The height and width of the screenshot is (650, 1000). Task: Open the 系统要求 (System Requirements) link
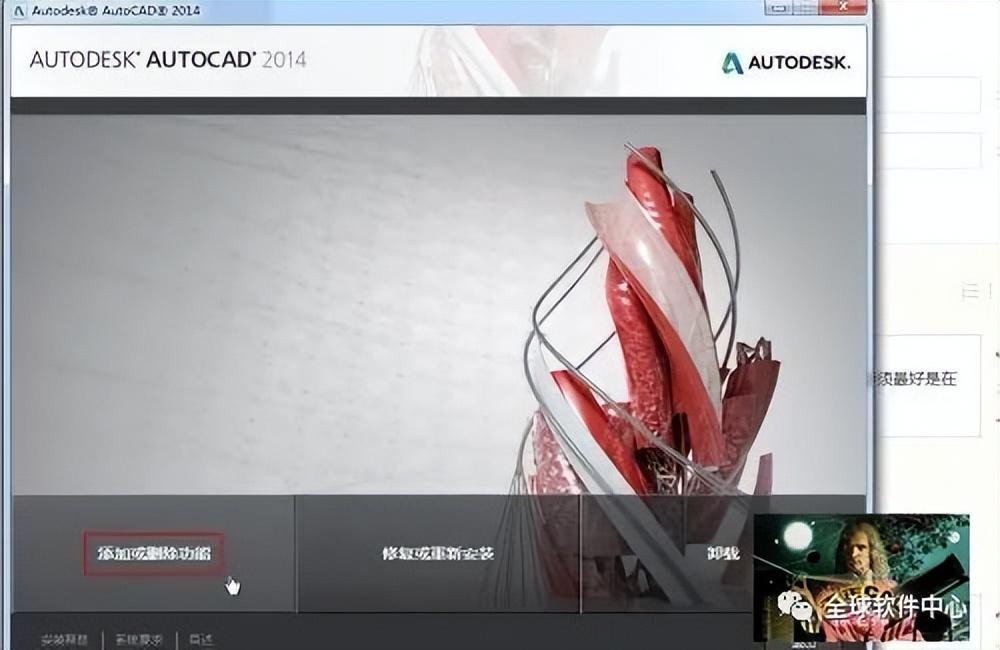[139, 640]
